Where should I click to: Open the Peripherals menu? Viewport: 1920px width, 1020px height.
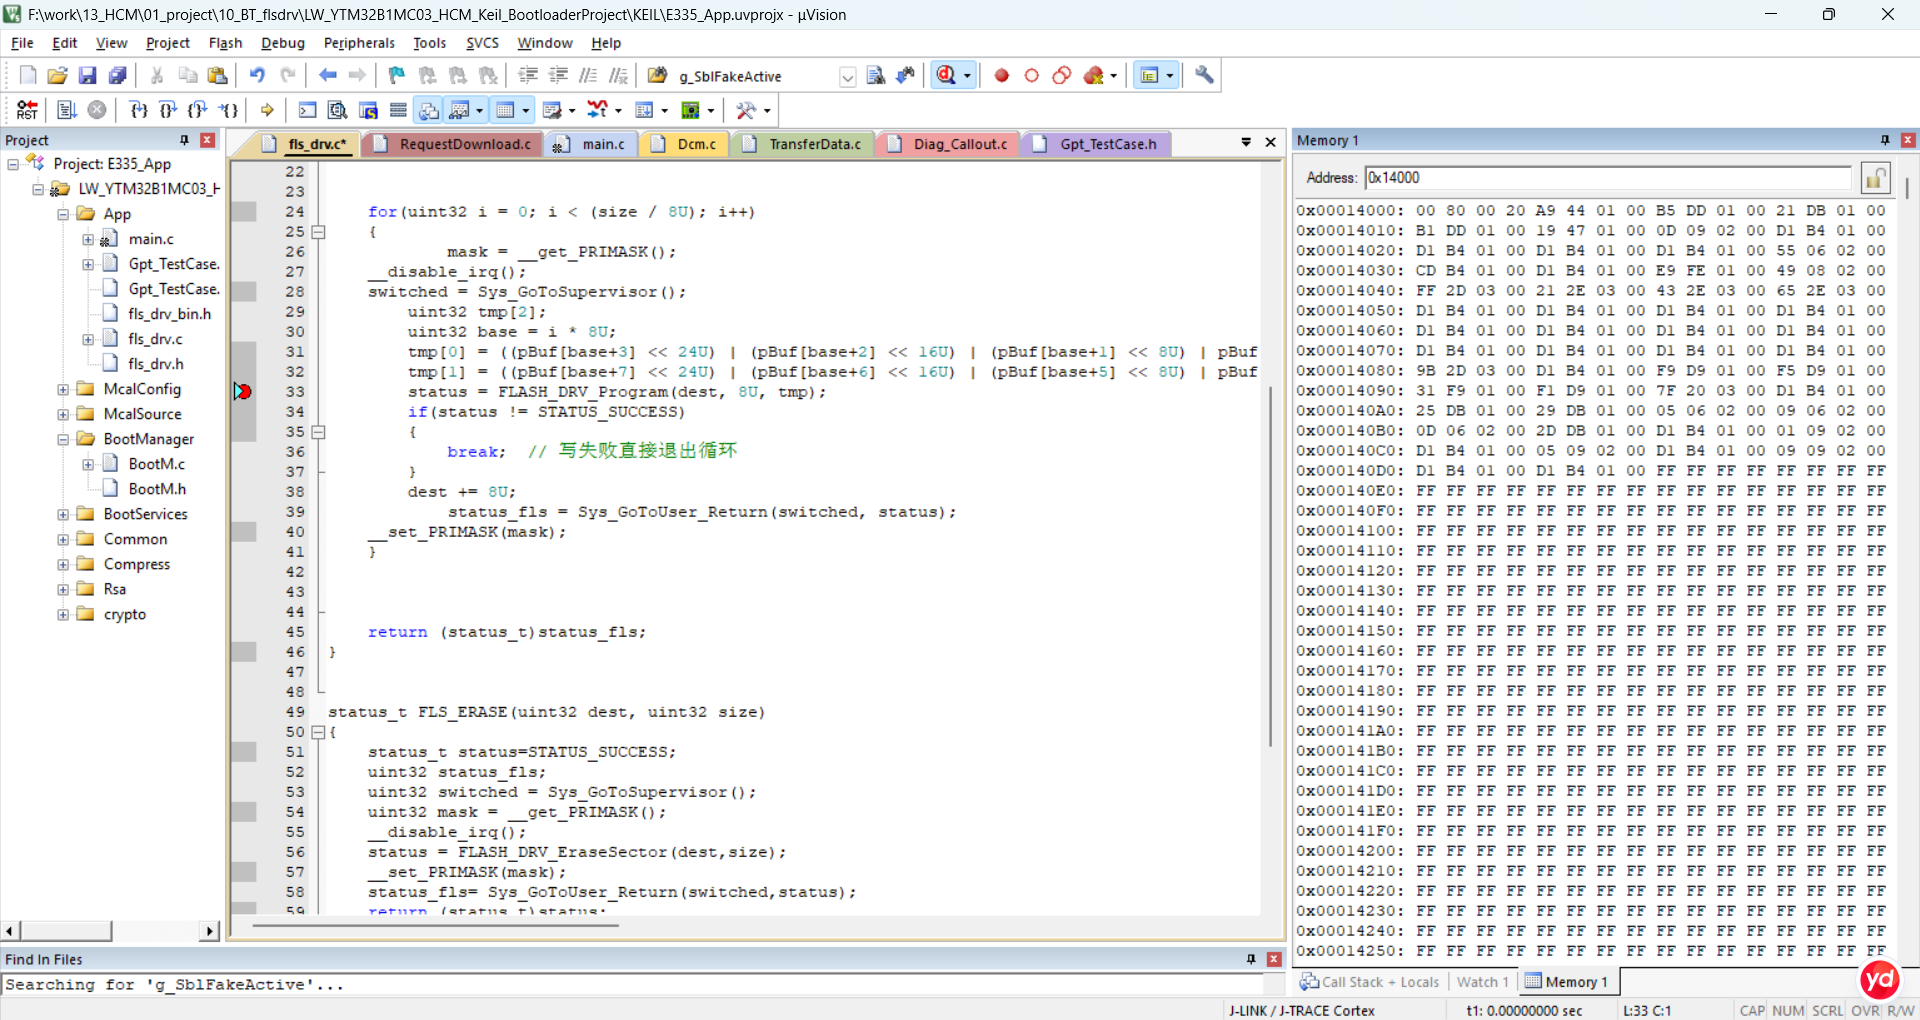tap(359, 43)
